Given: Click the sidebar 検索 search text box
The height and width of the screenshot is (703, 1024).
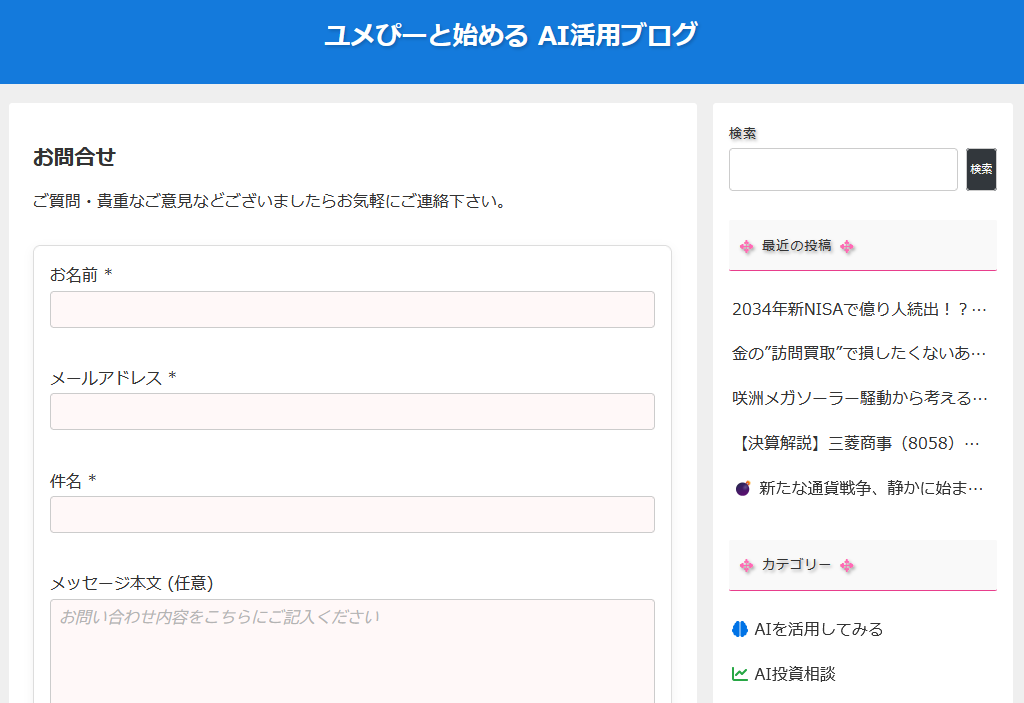Looking at the screenshot, I should pyautogui.click(x=843, y=170).
